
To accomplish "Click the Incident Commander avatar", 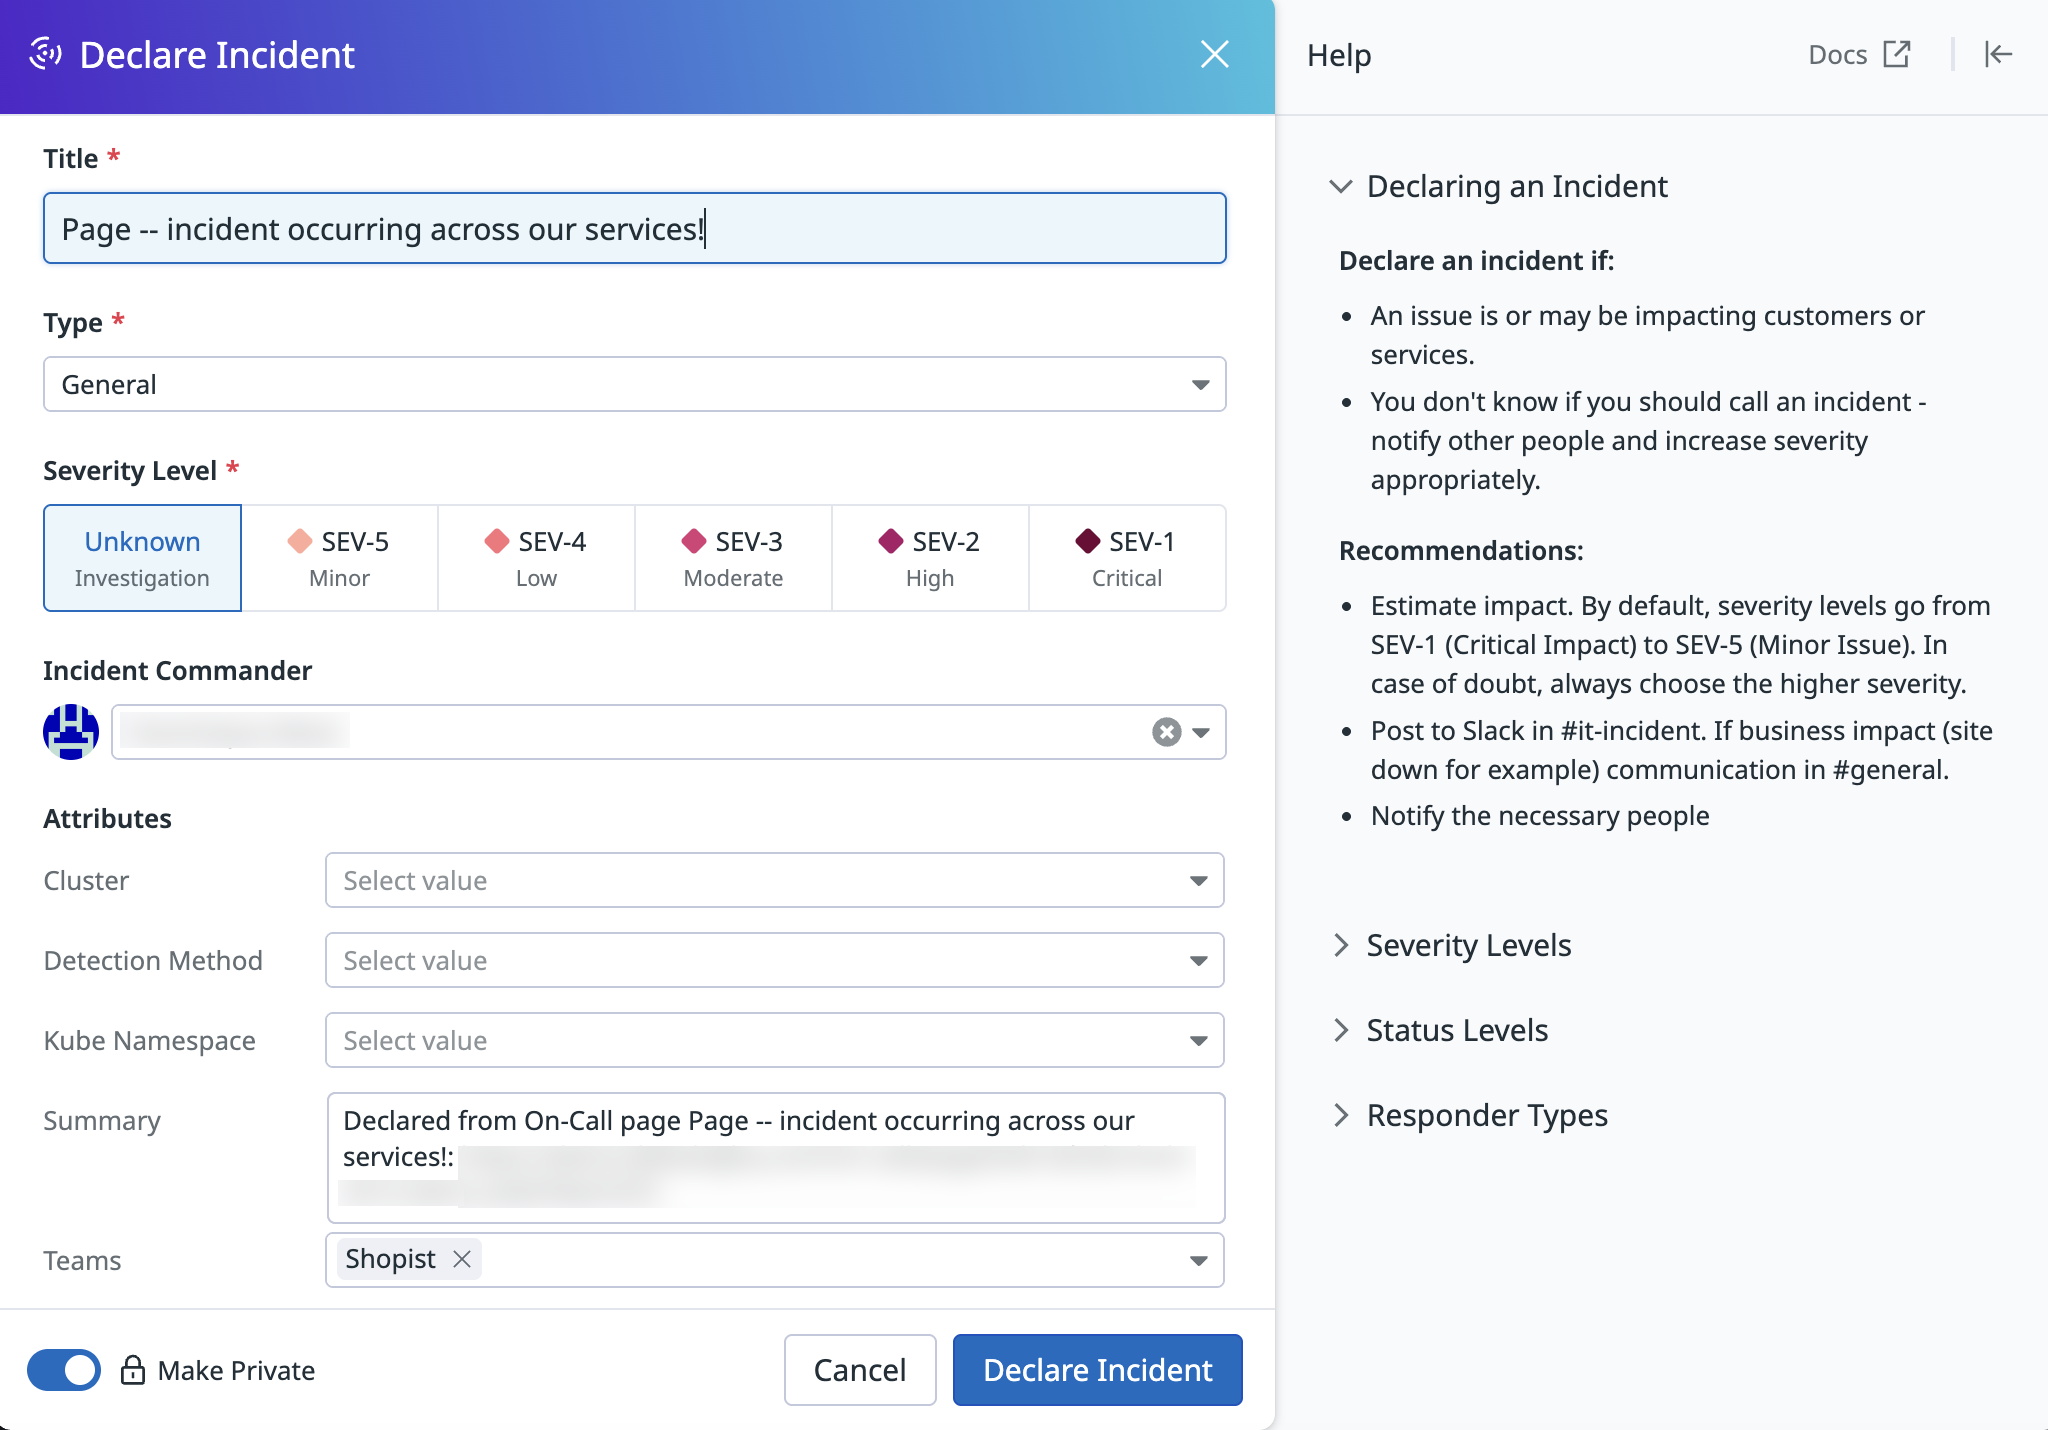I will pos(71,732).
